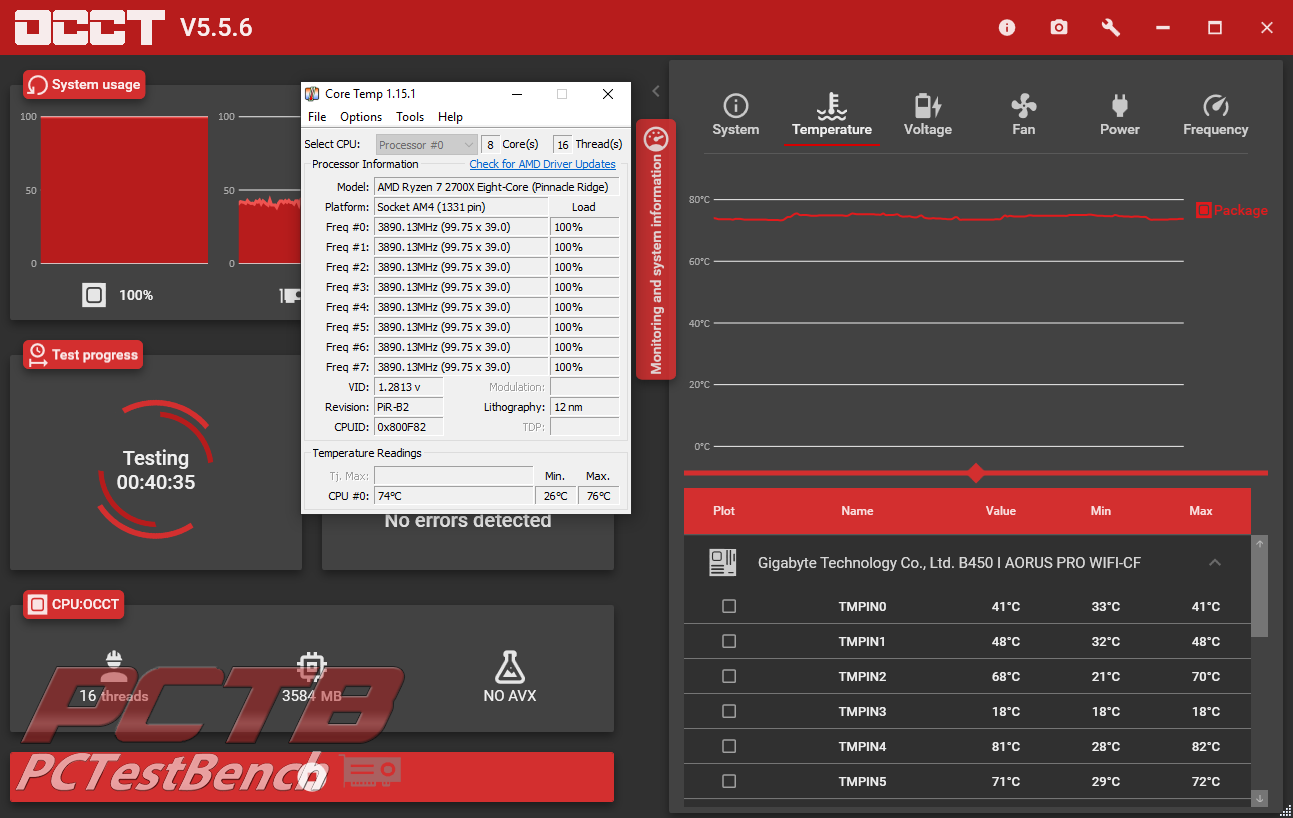Screen dimensions: 1293x818
Task: Click the Voltage battery icon
Action: click(928, 106)
